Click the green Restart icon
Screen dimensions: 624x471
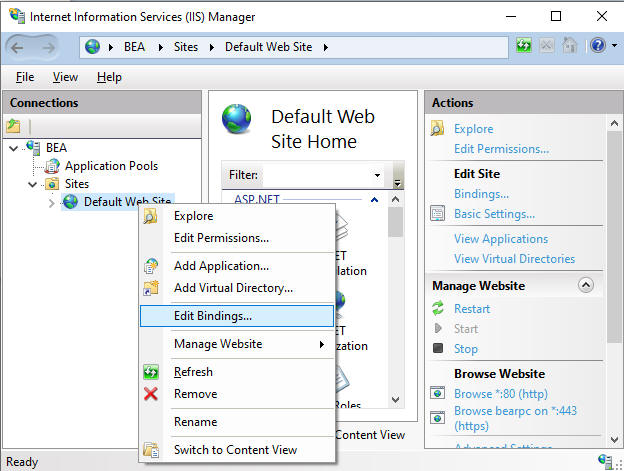click(438, 308)
